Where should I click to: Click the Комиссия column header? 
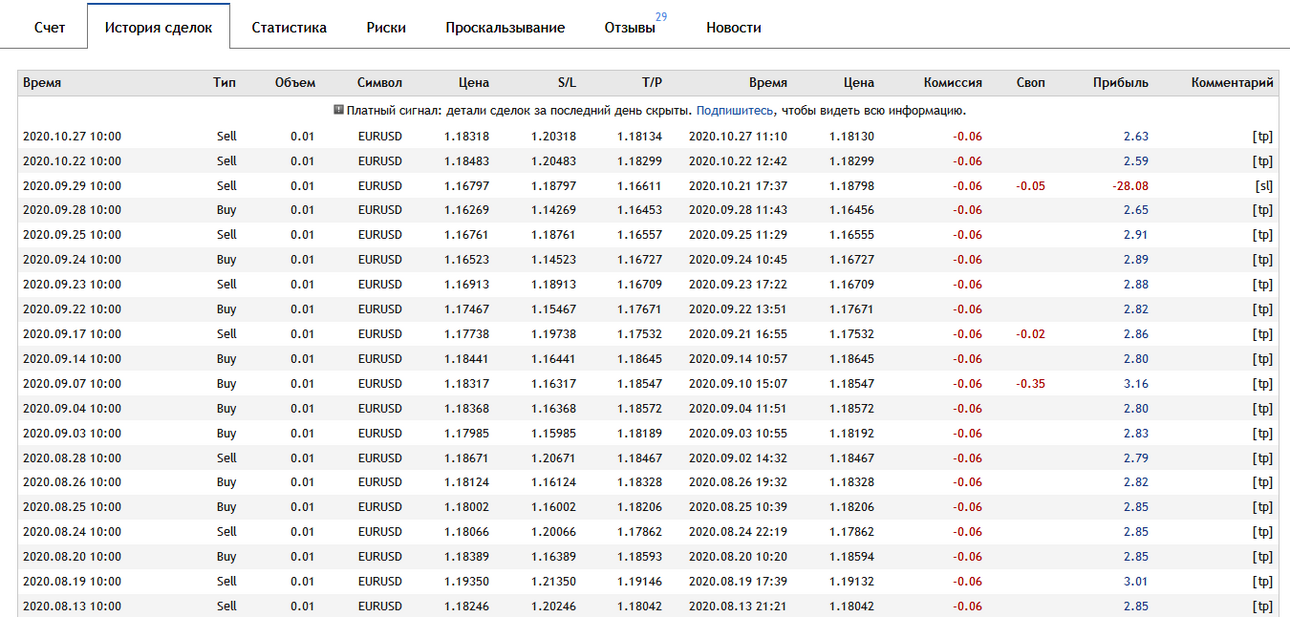(953, 83)
